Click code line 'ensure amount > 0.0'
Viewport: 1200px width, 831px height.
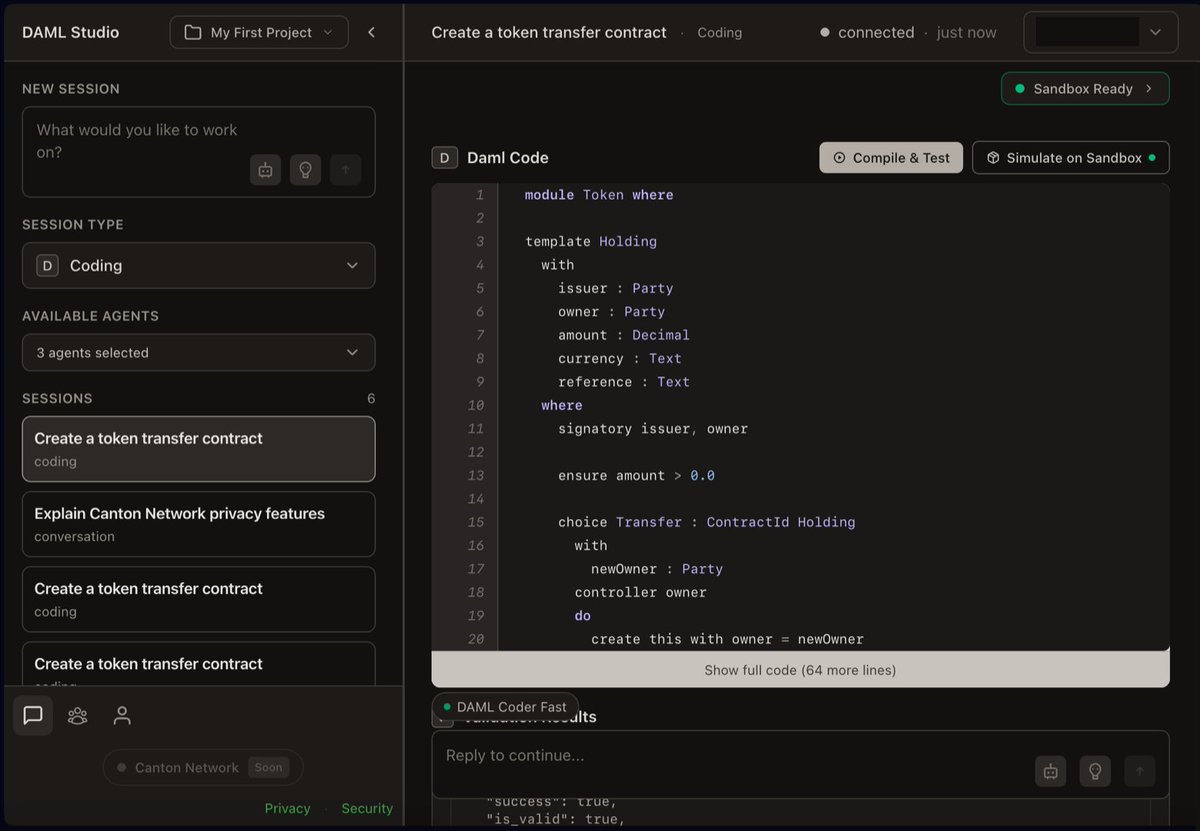pyautogui.click(x=637, y=475)
